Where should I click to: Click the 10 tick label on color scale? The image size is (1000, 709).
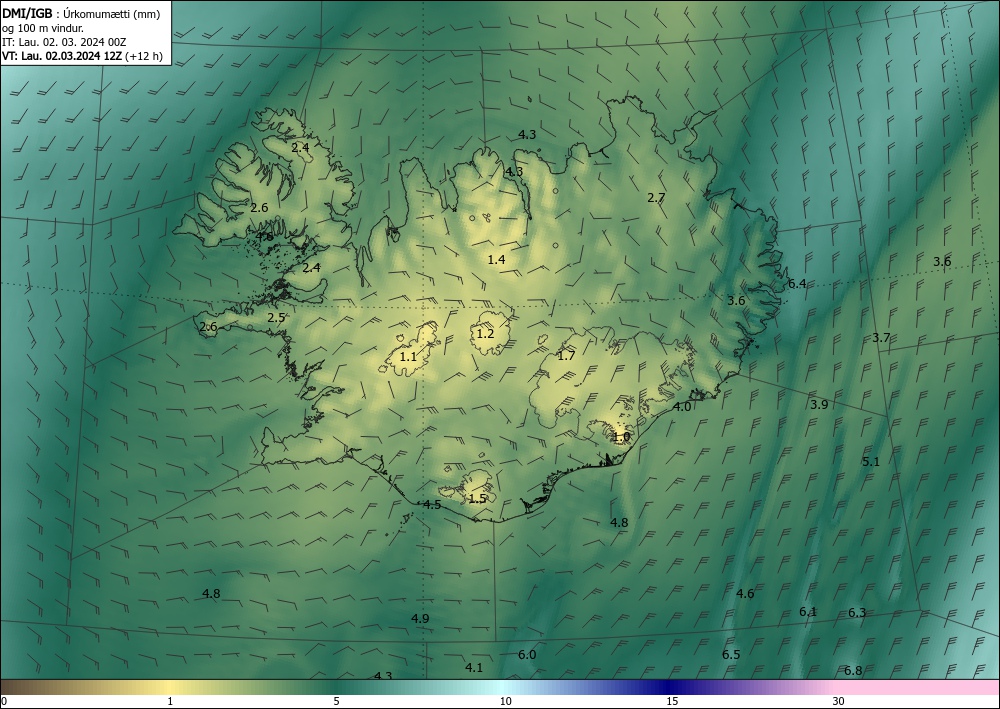pos(506,702)
